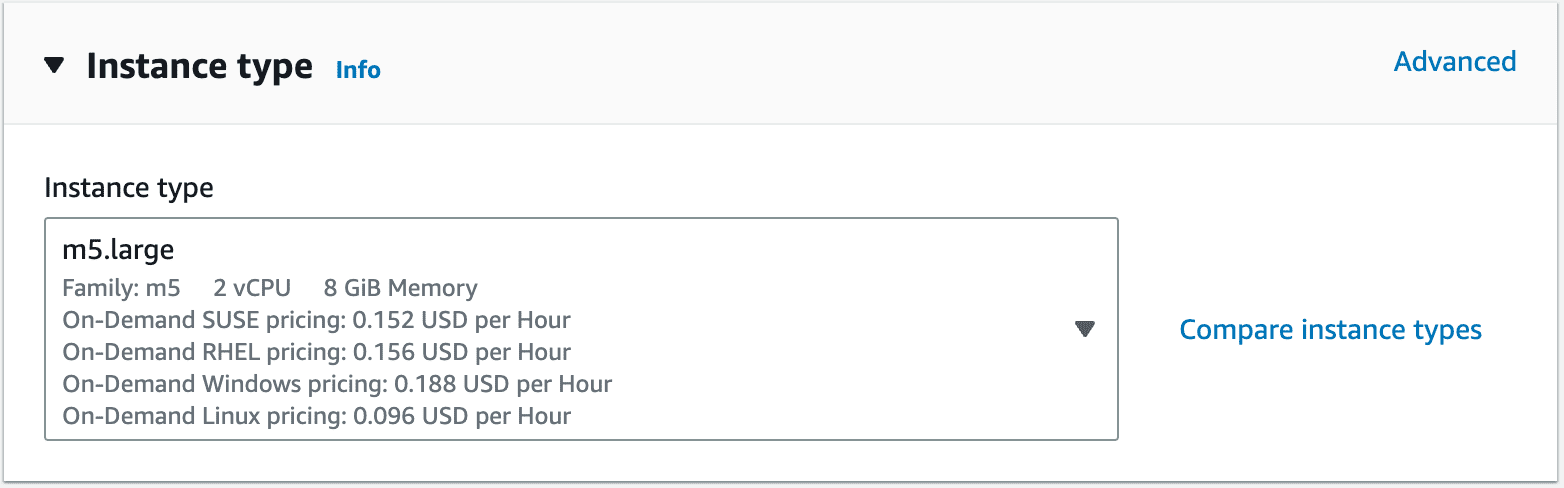Screen dimensions: 1564x488
Task: Click the Instance type field label
Action: (x=129, y=188)
